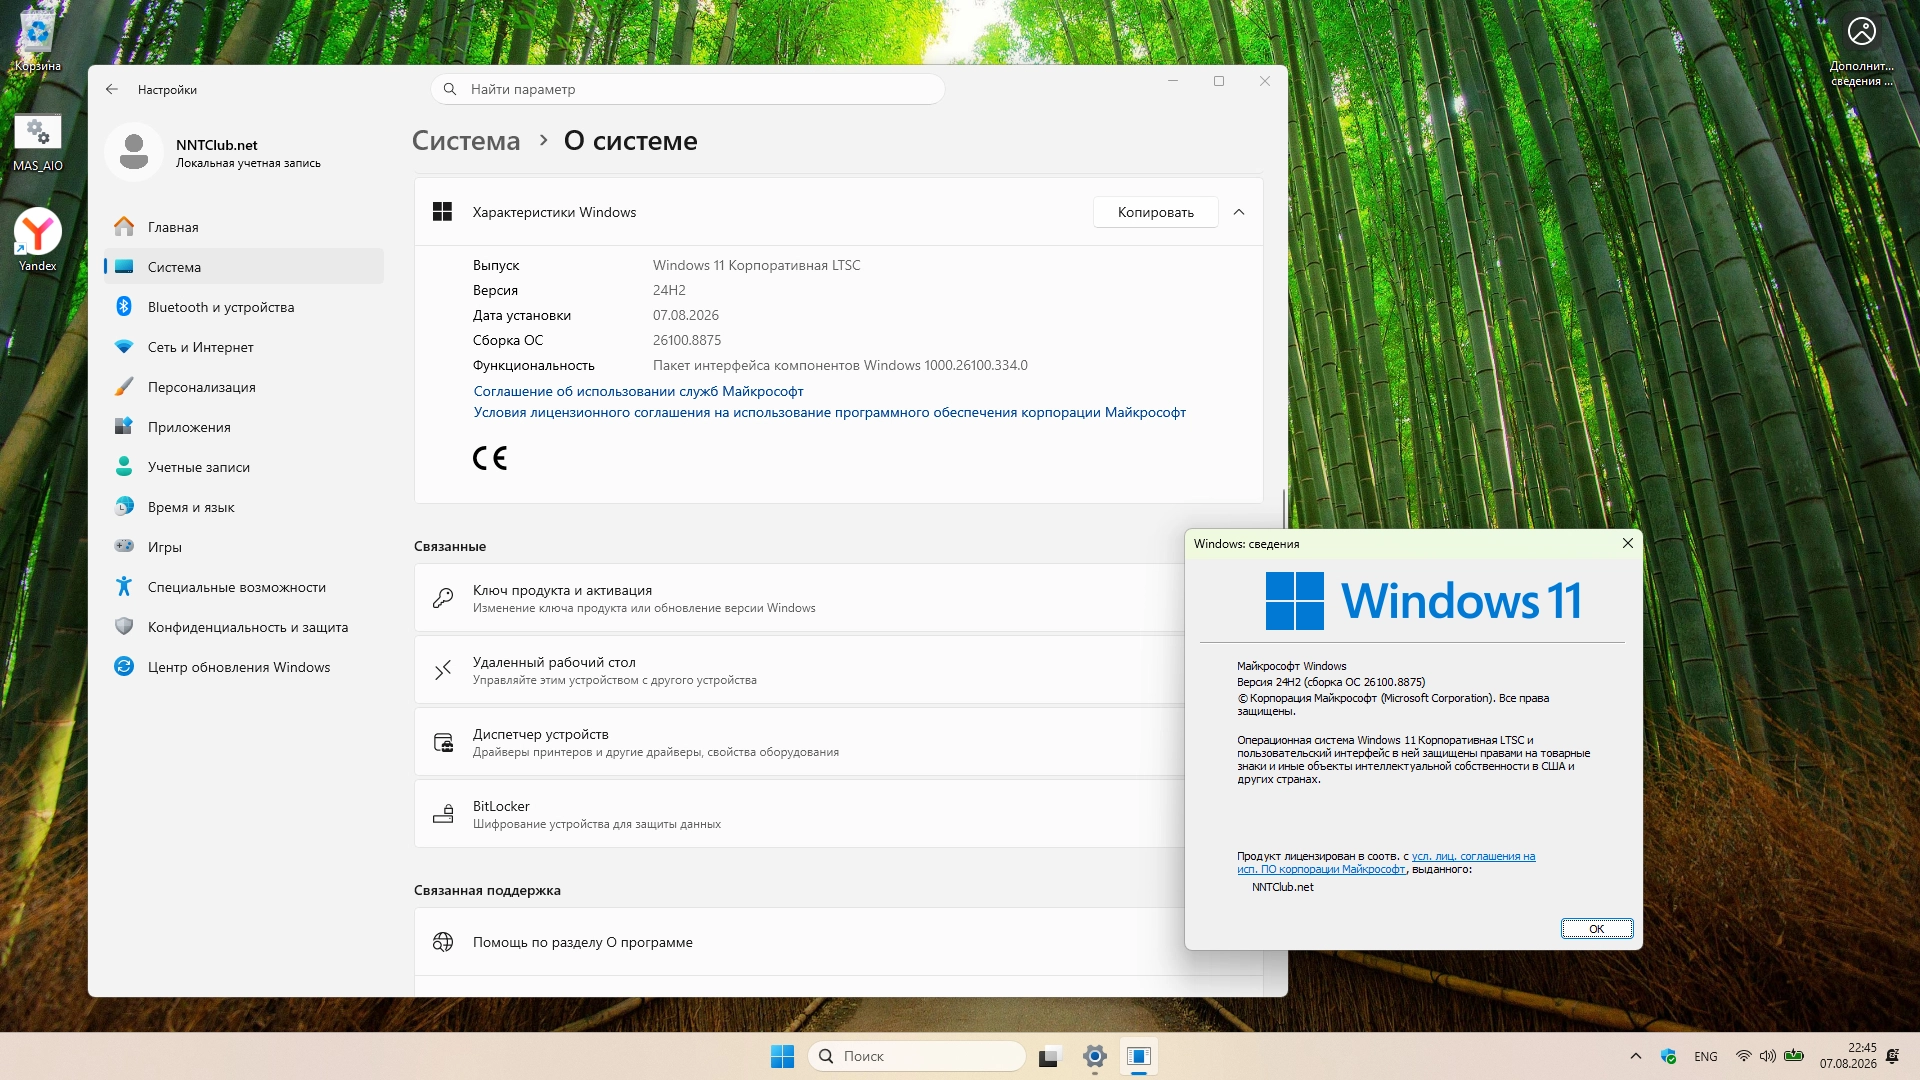1920x1080 pixels.
Task: Click the remote desktop arrows icon
Action: tap(443, 670)
